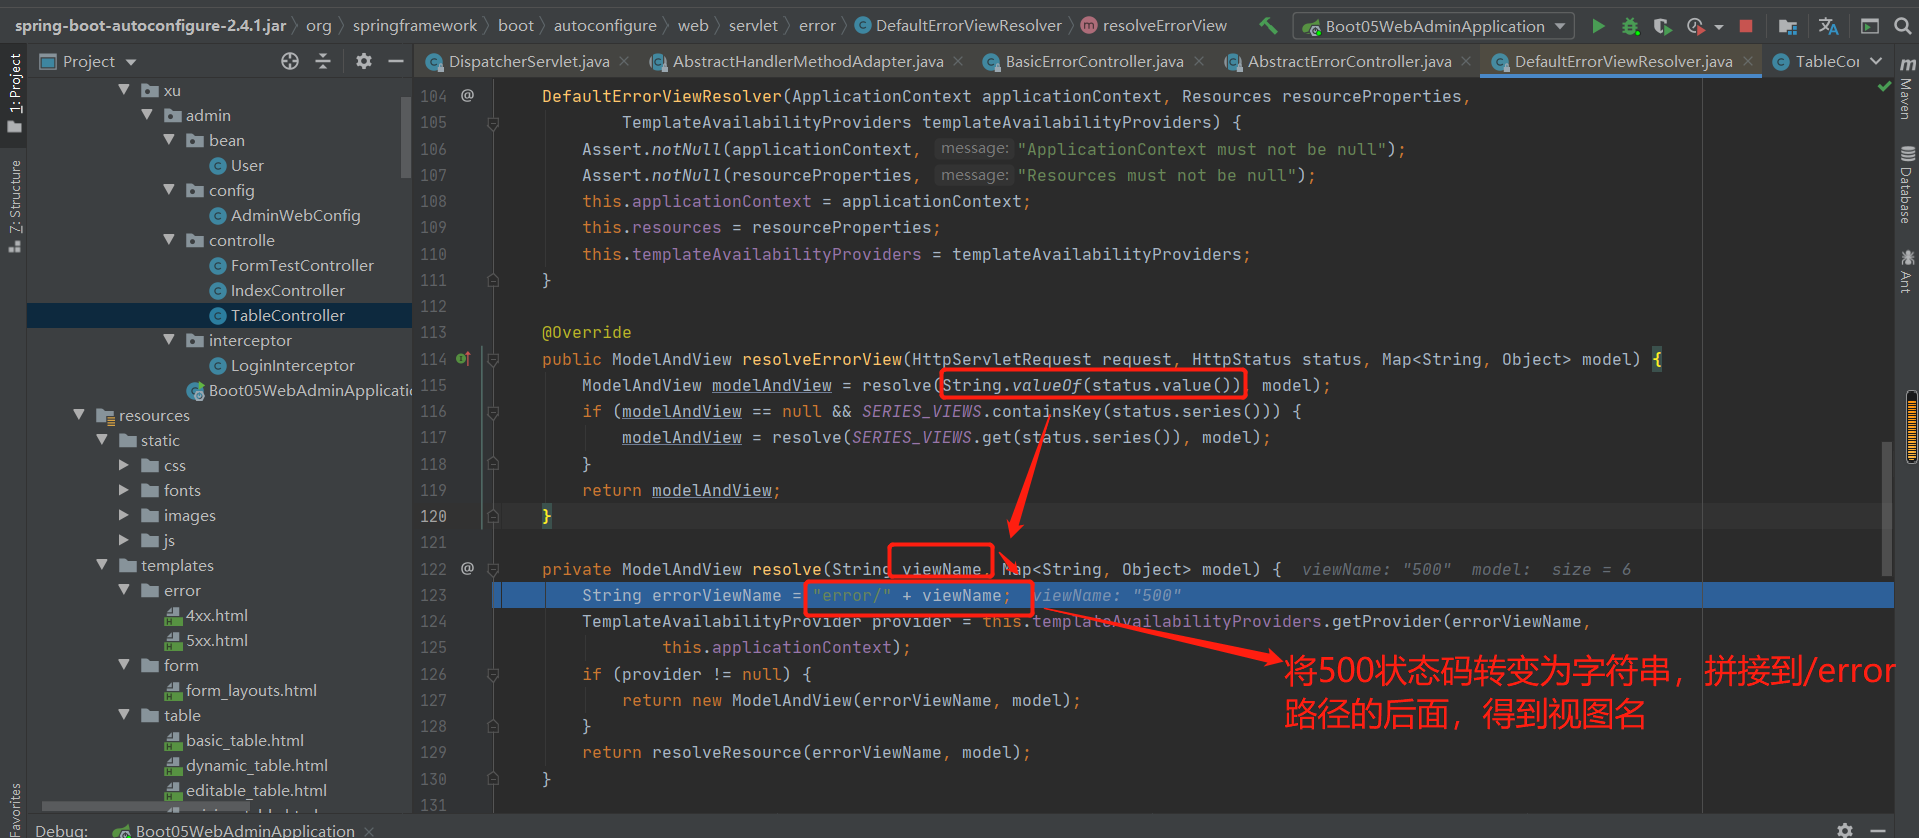
Task: Open profiler run options dropdown arrow
Action: pos(1719,27)
